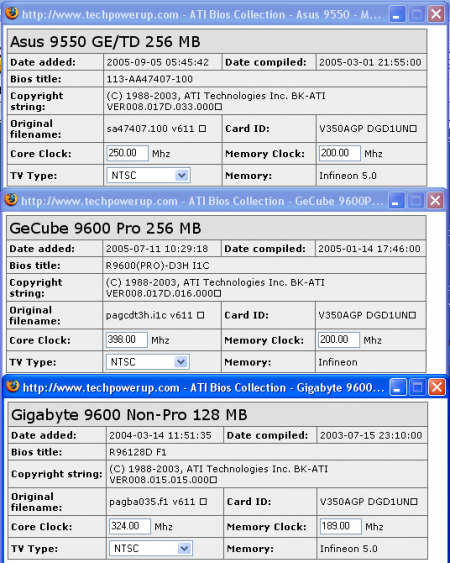Click the GeCube 9600 Pro 256 MB heading

coord(105,228)
